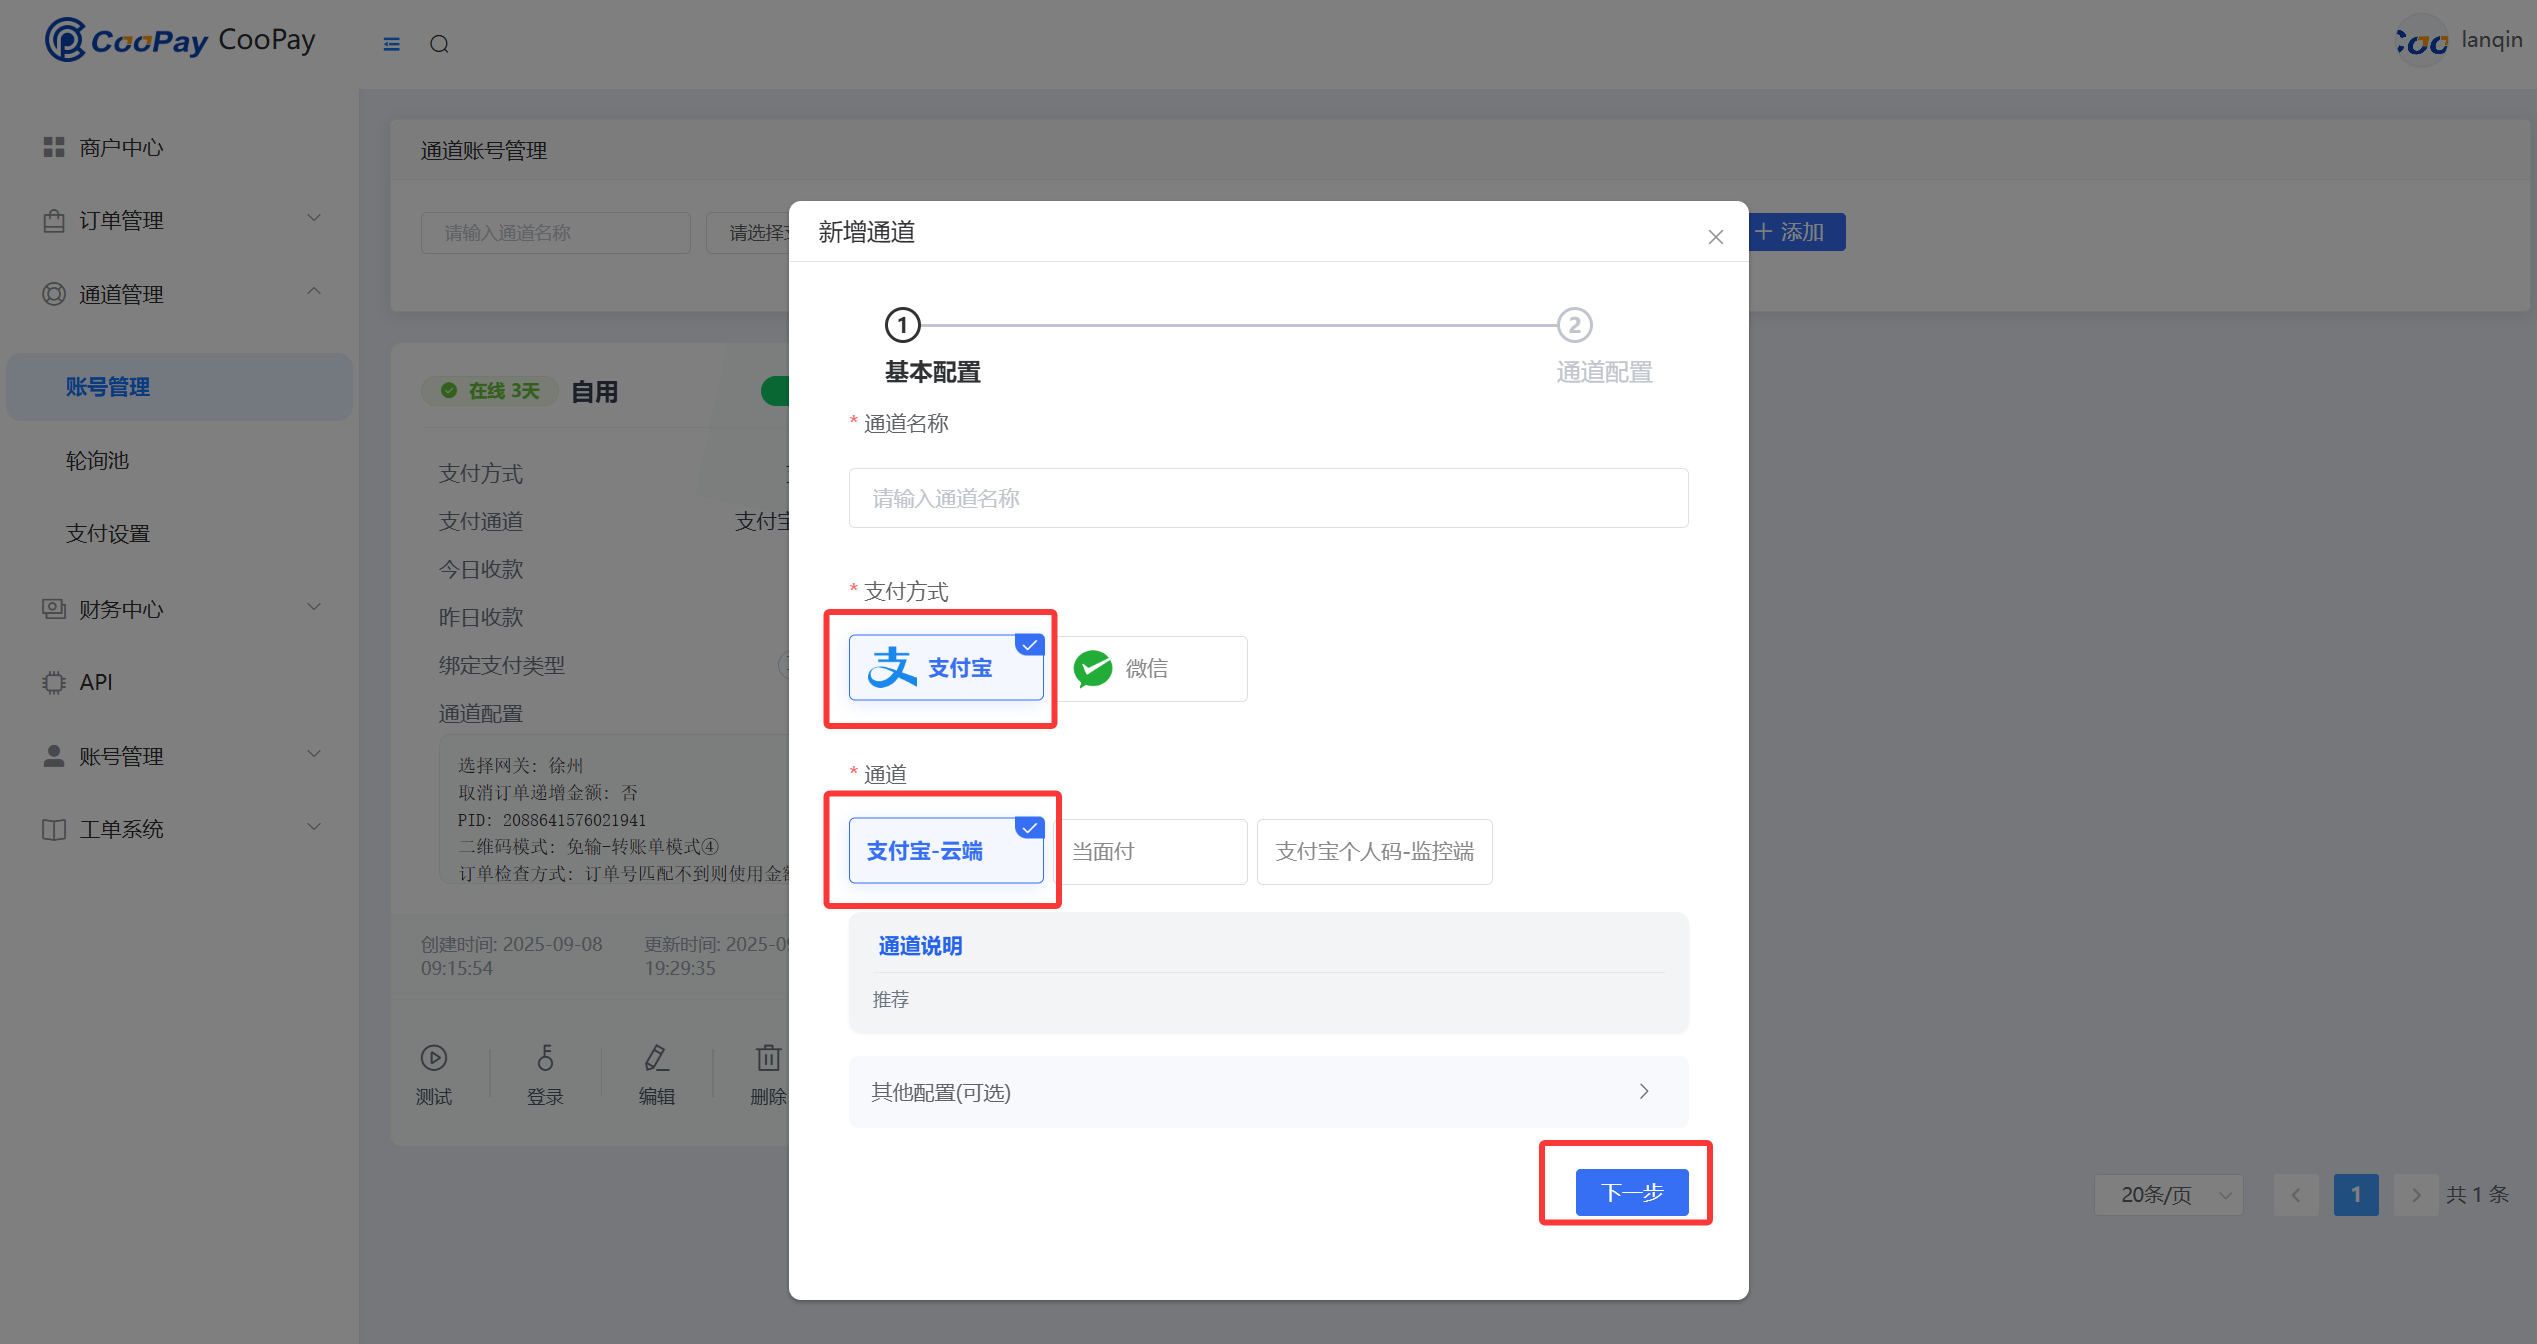Click the lanqin user avatar
The image size is (2537, 1344).
pyautogui.click(x=2422, y=41)
